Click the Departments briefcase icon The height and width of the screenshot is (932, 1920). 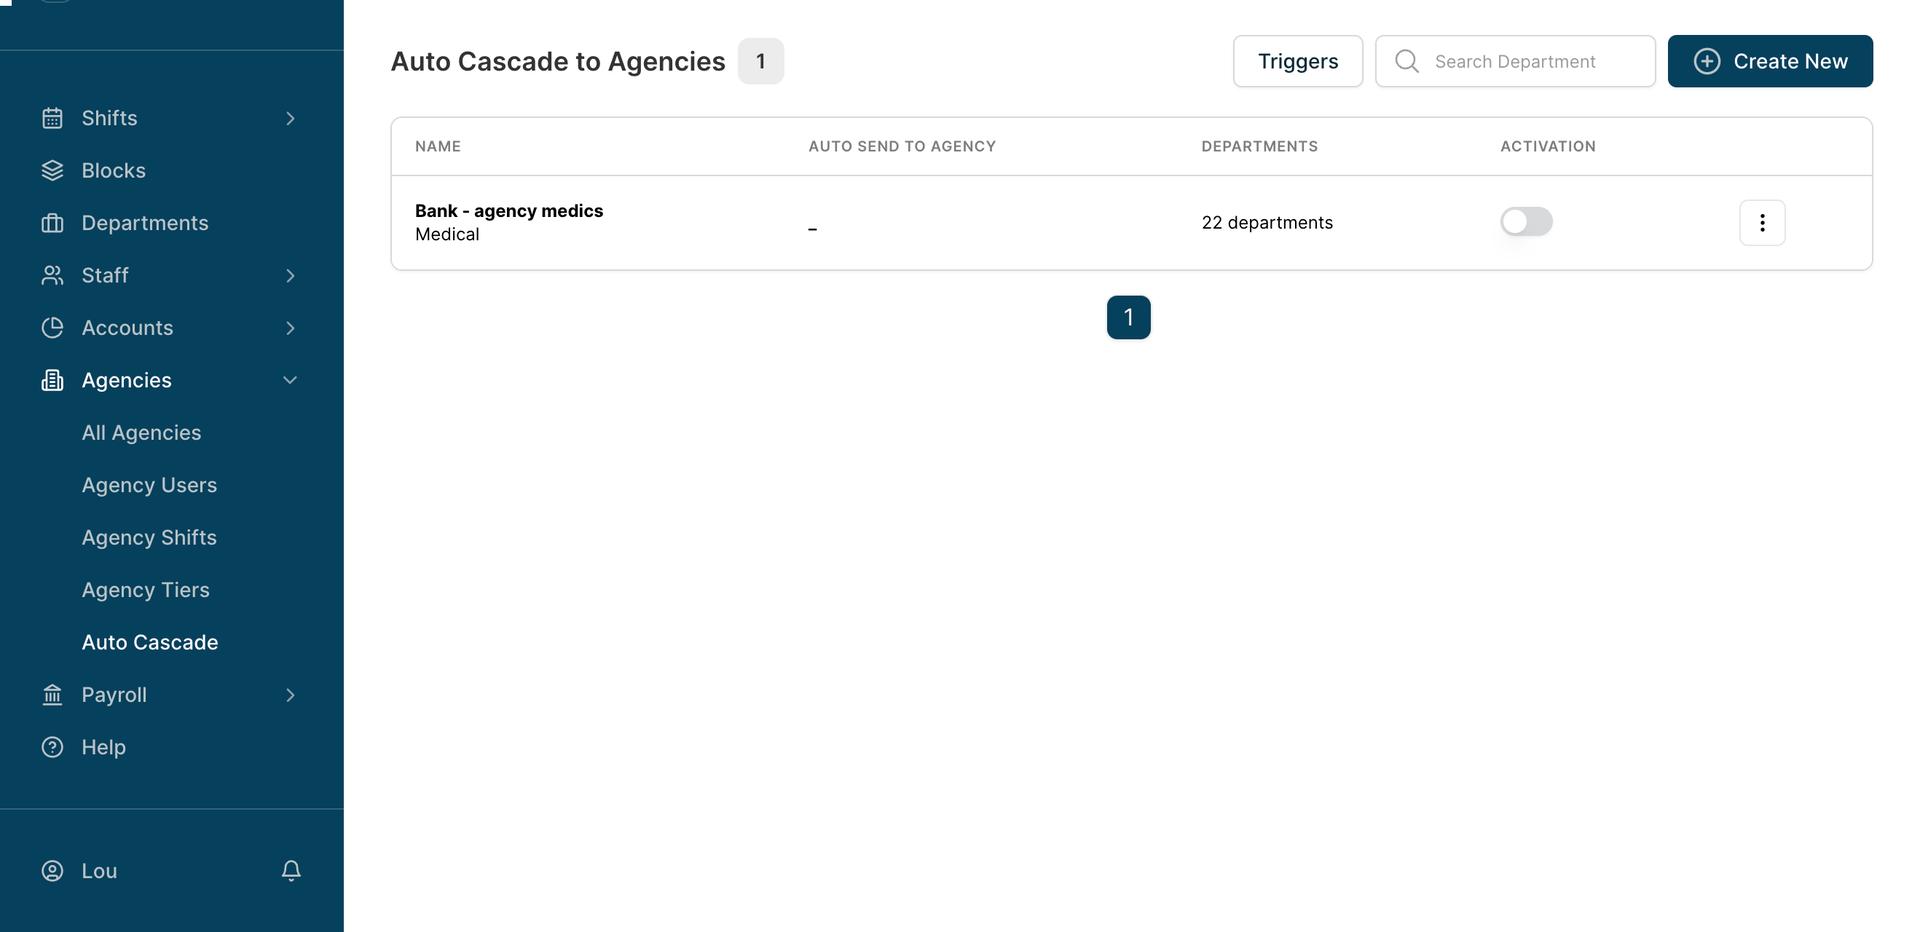(53, 222)
